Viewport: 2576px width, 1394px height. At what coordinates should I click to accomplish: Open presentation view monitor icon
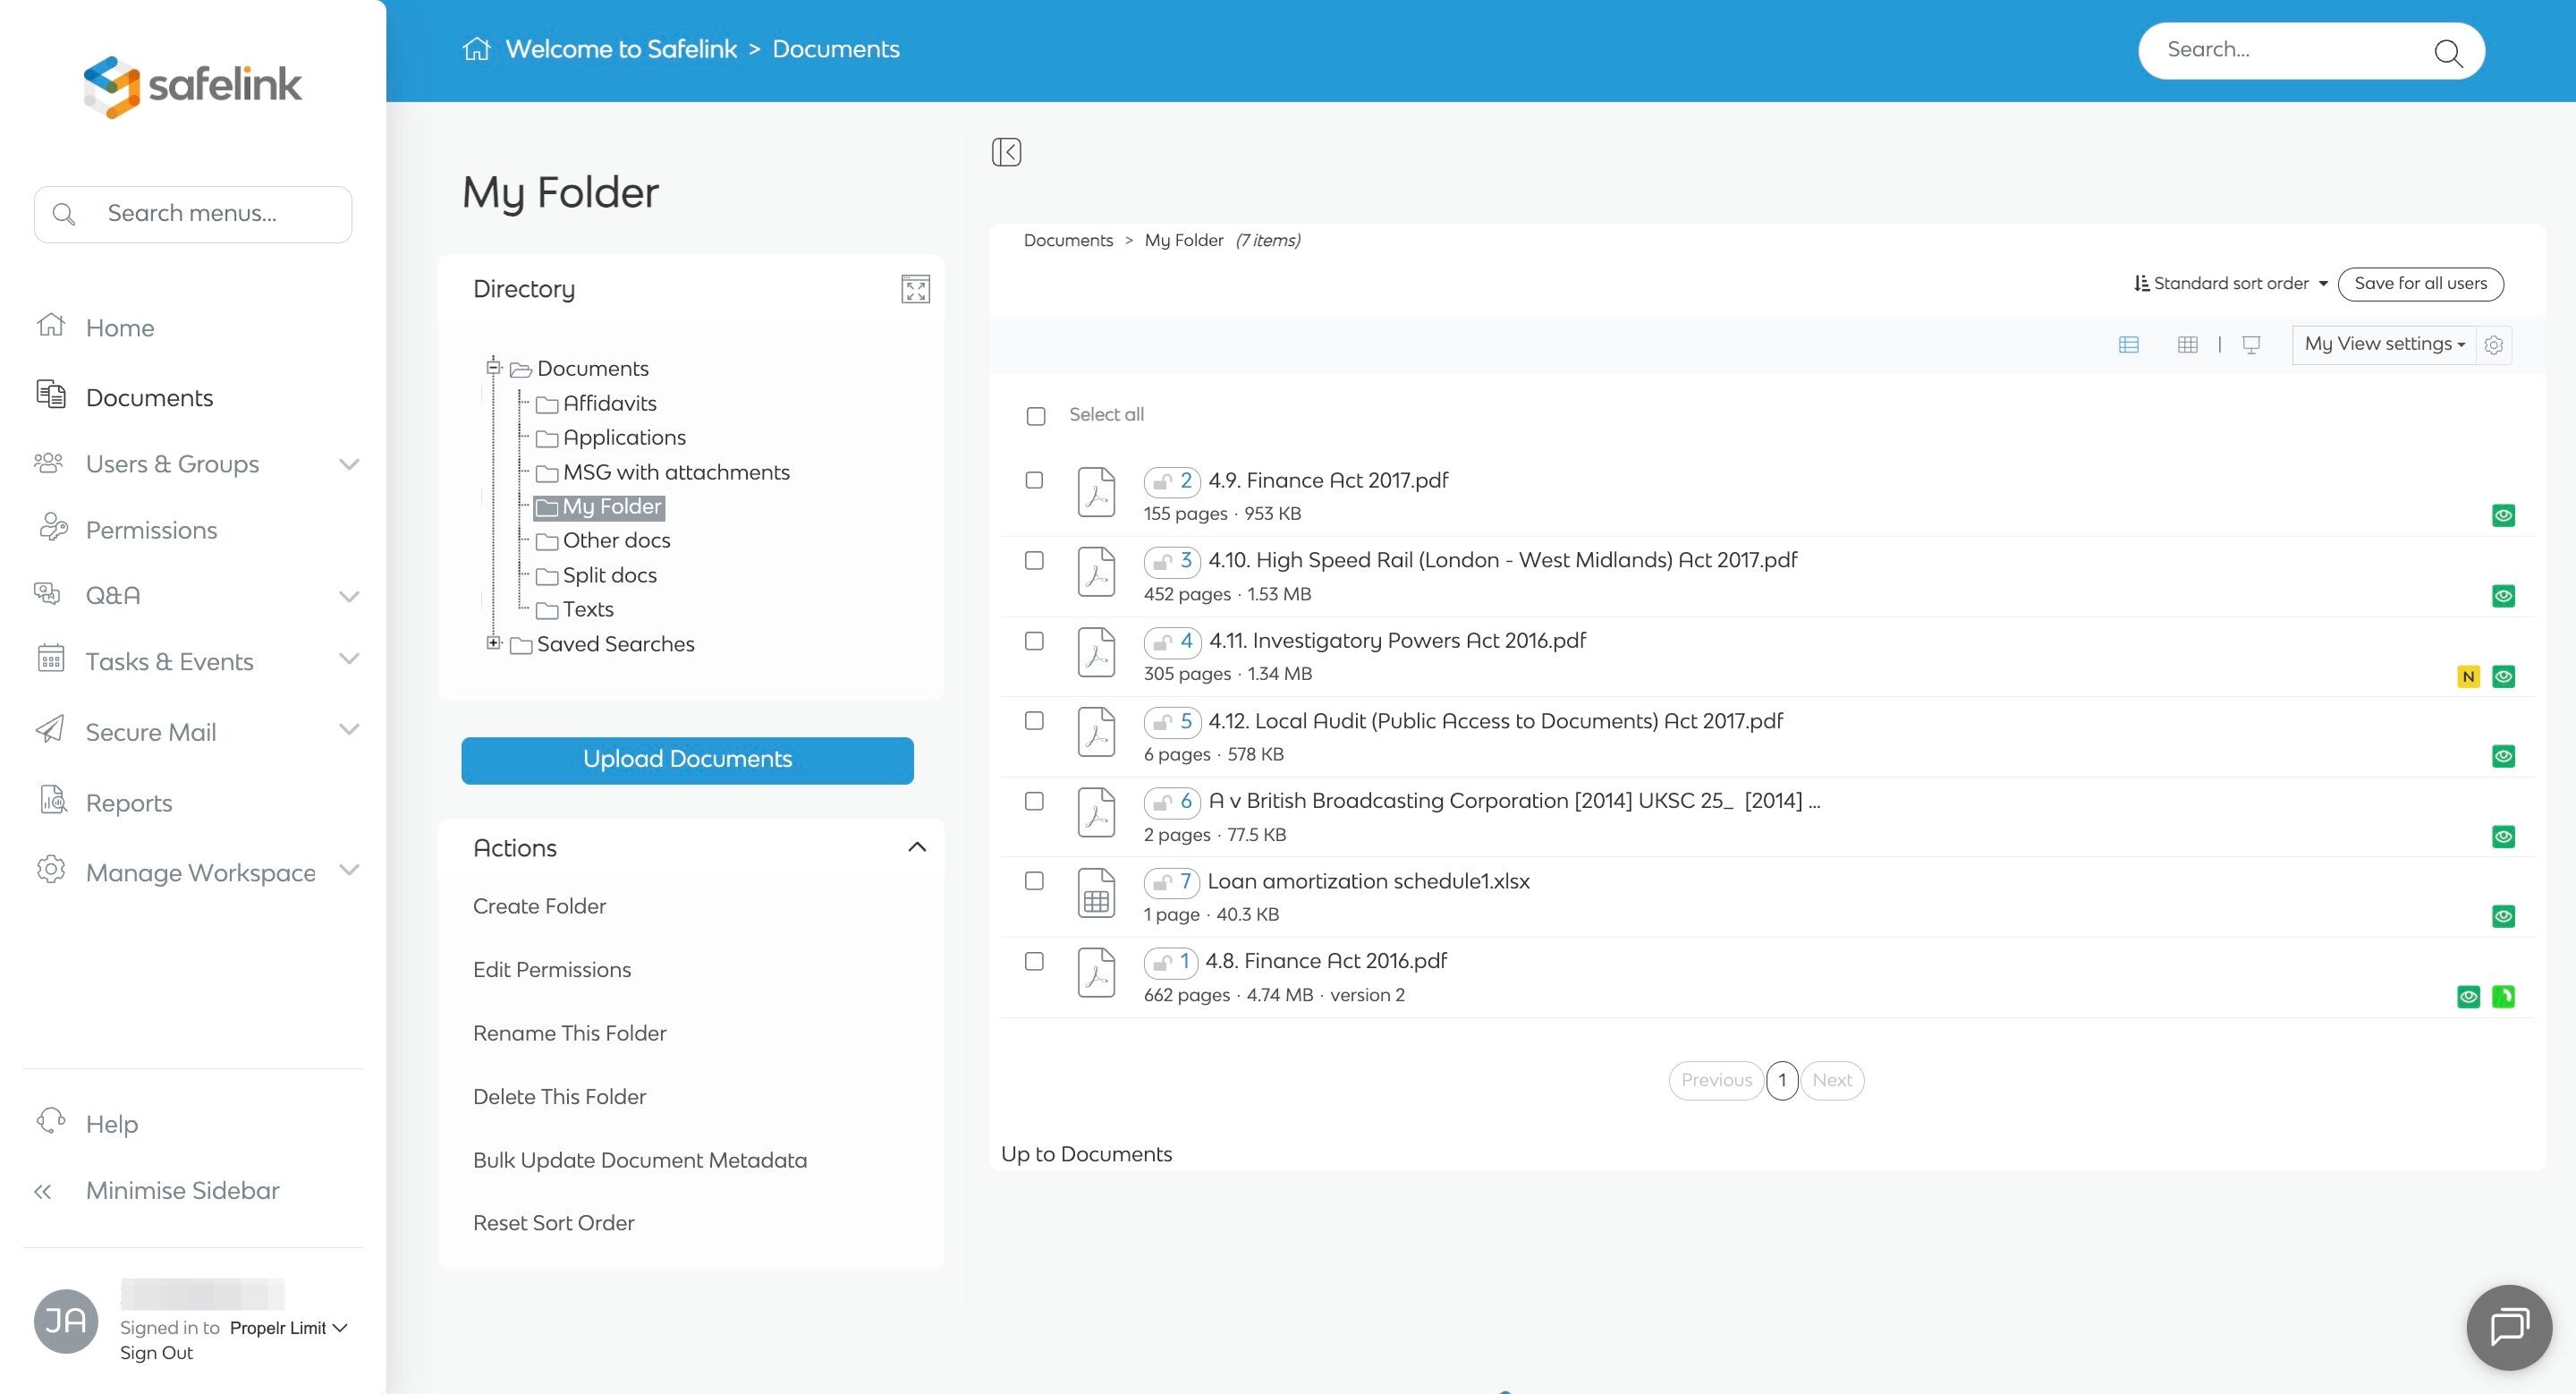(x=2251, y=345)
